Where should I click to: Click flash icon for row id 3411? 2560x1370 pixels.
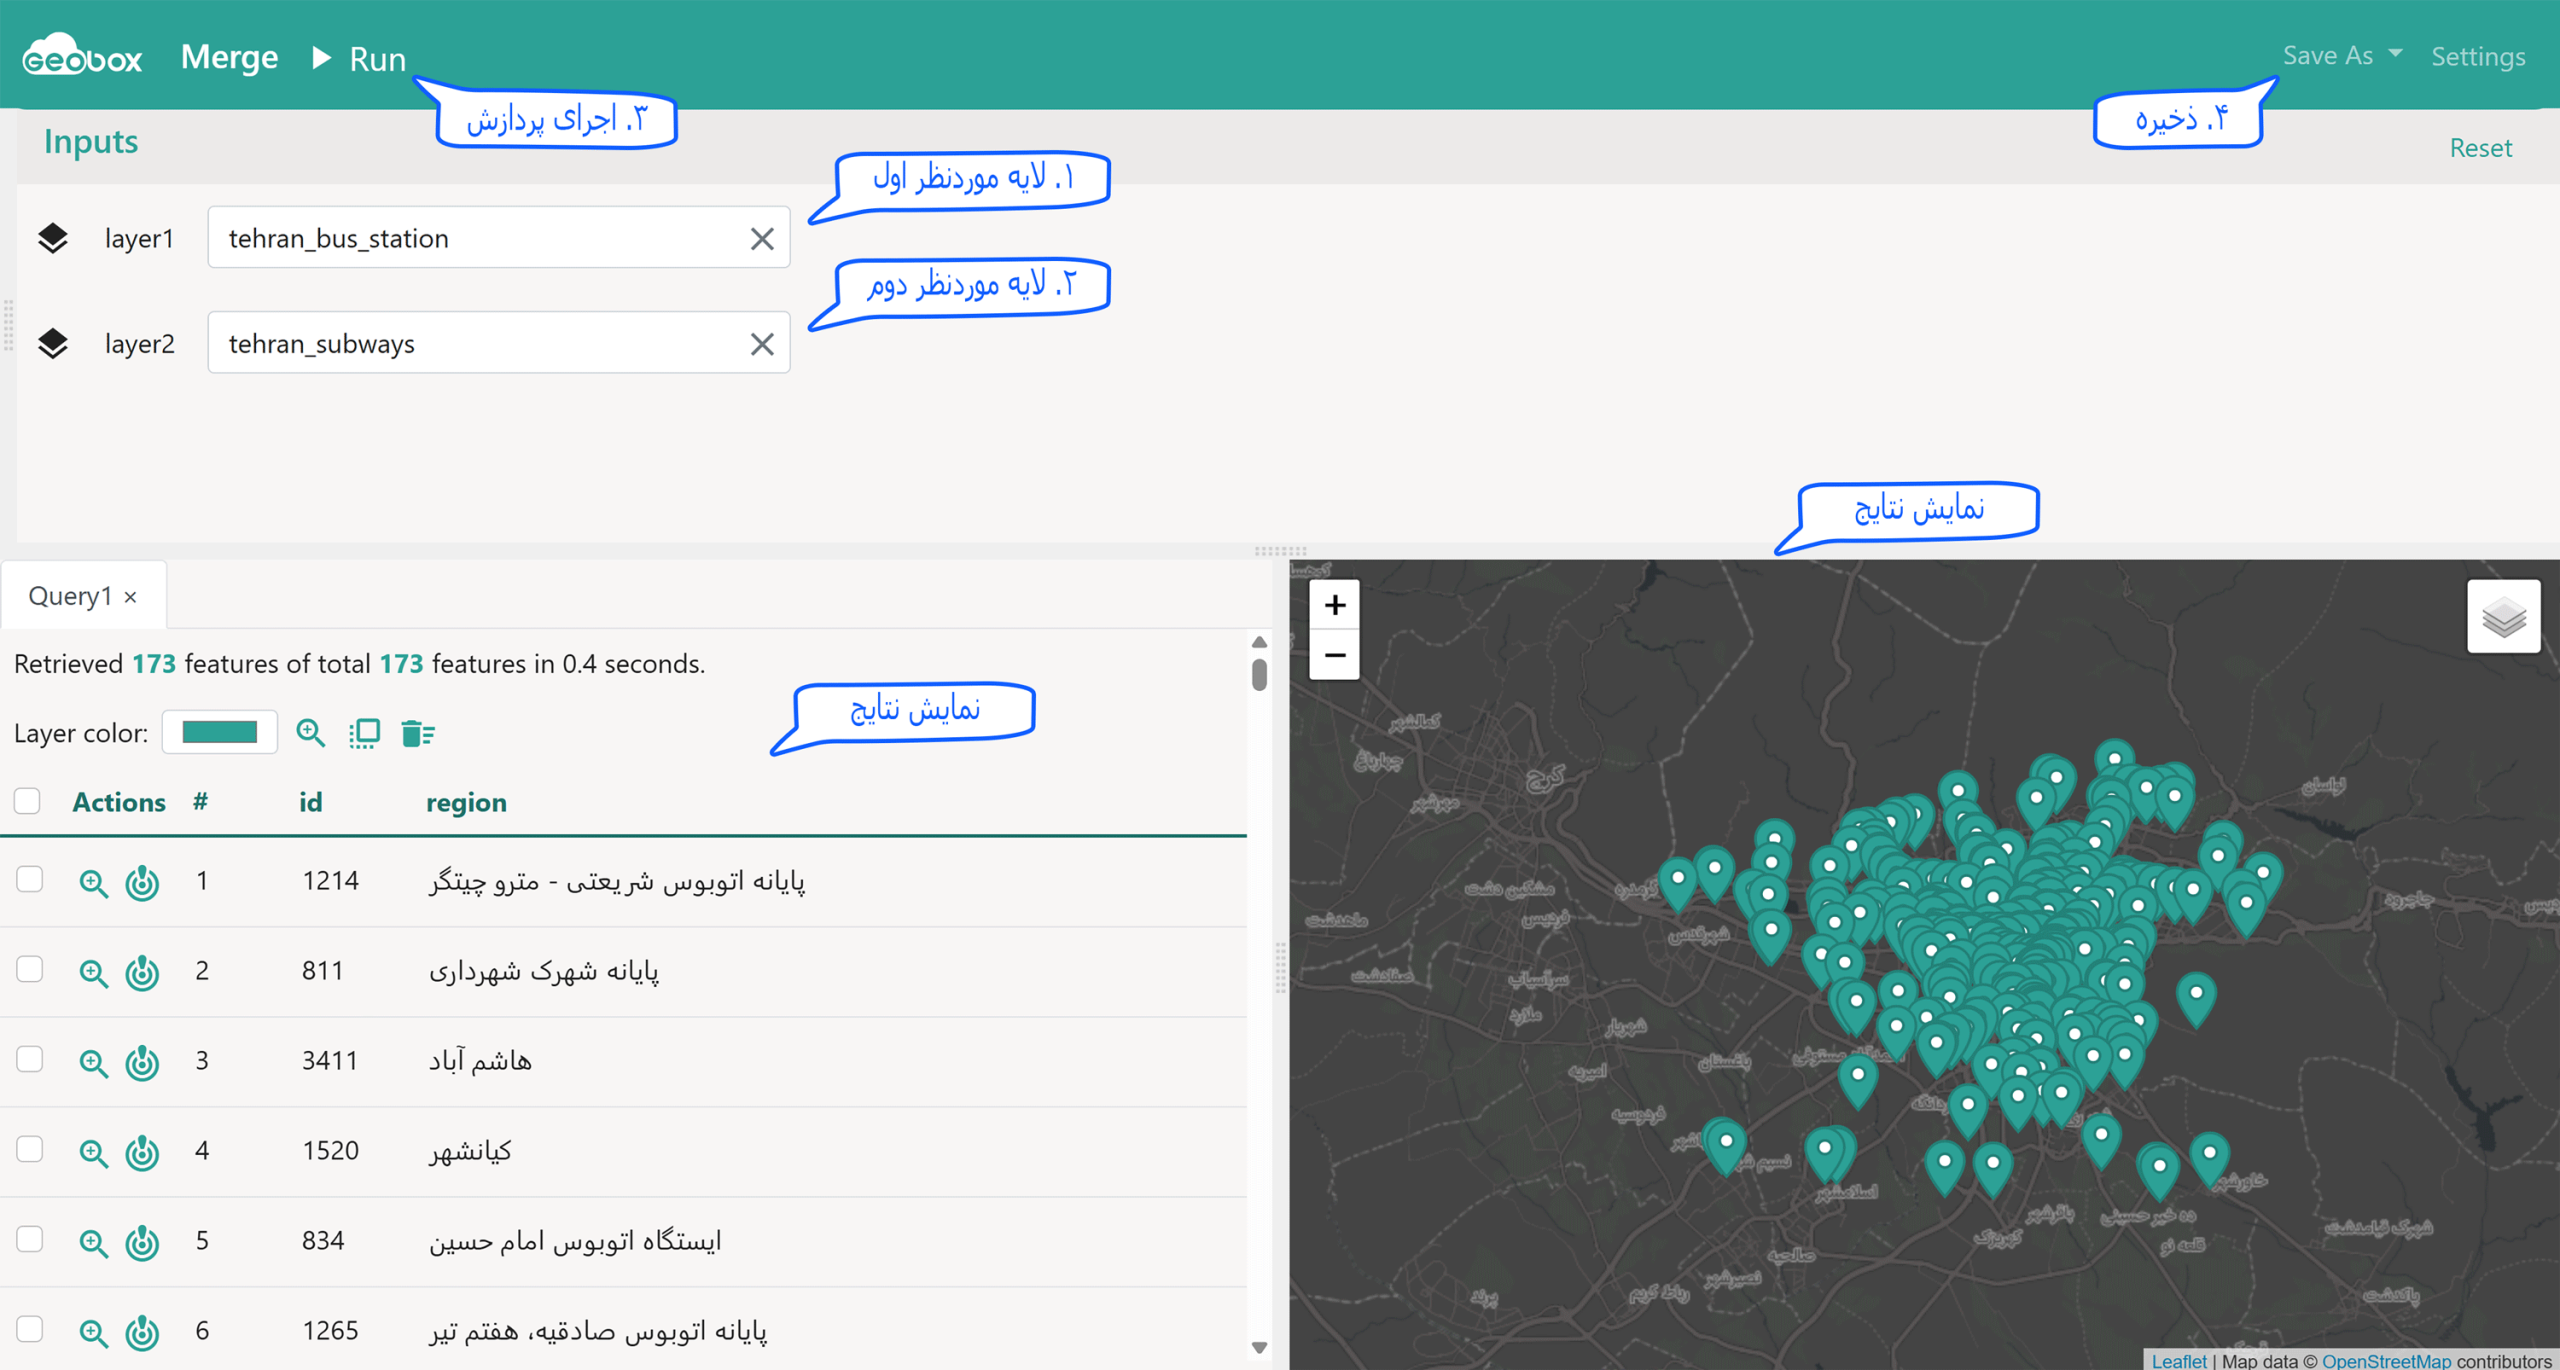click(x=142, y=1062)
